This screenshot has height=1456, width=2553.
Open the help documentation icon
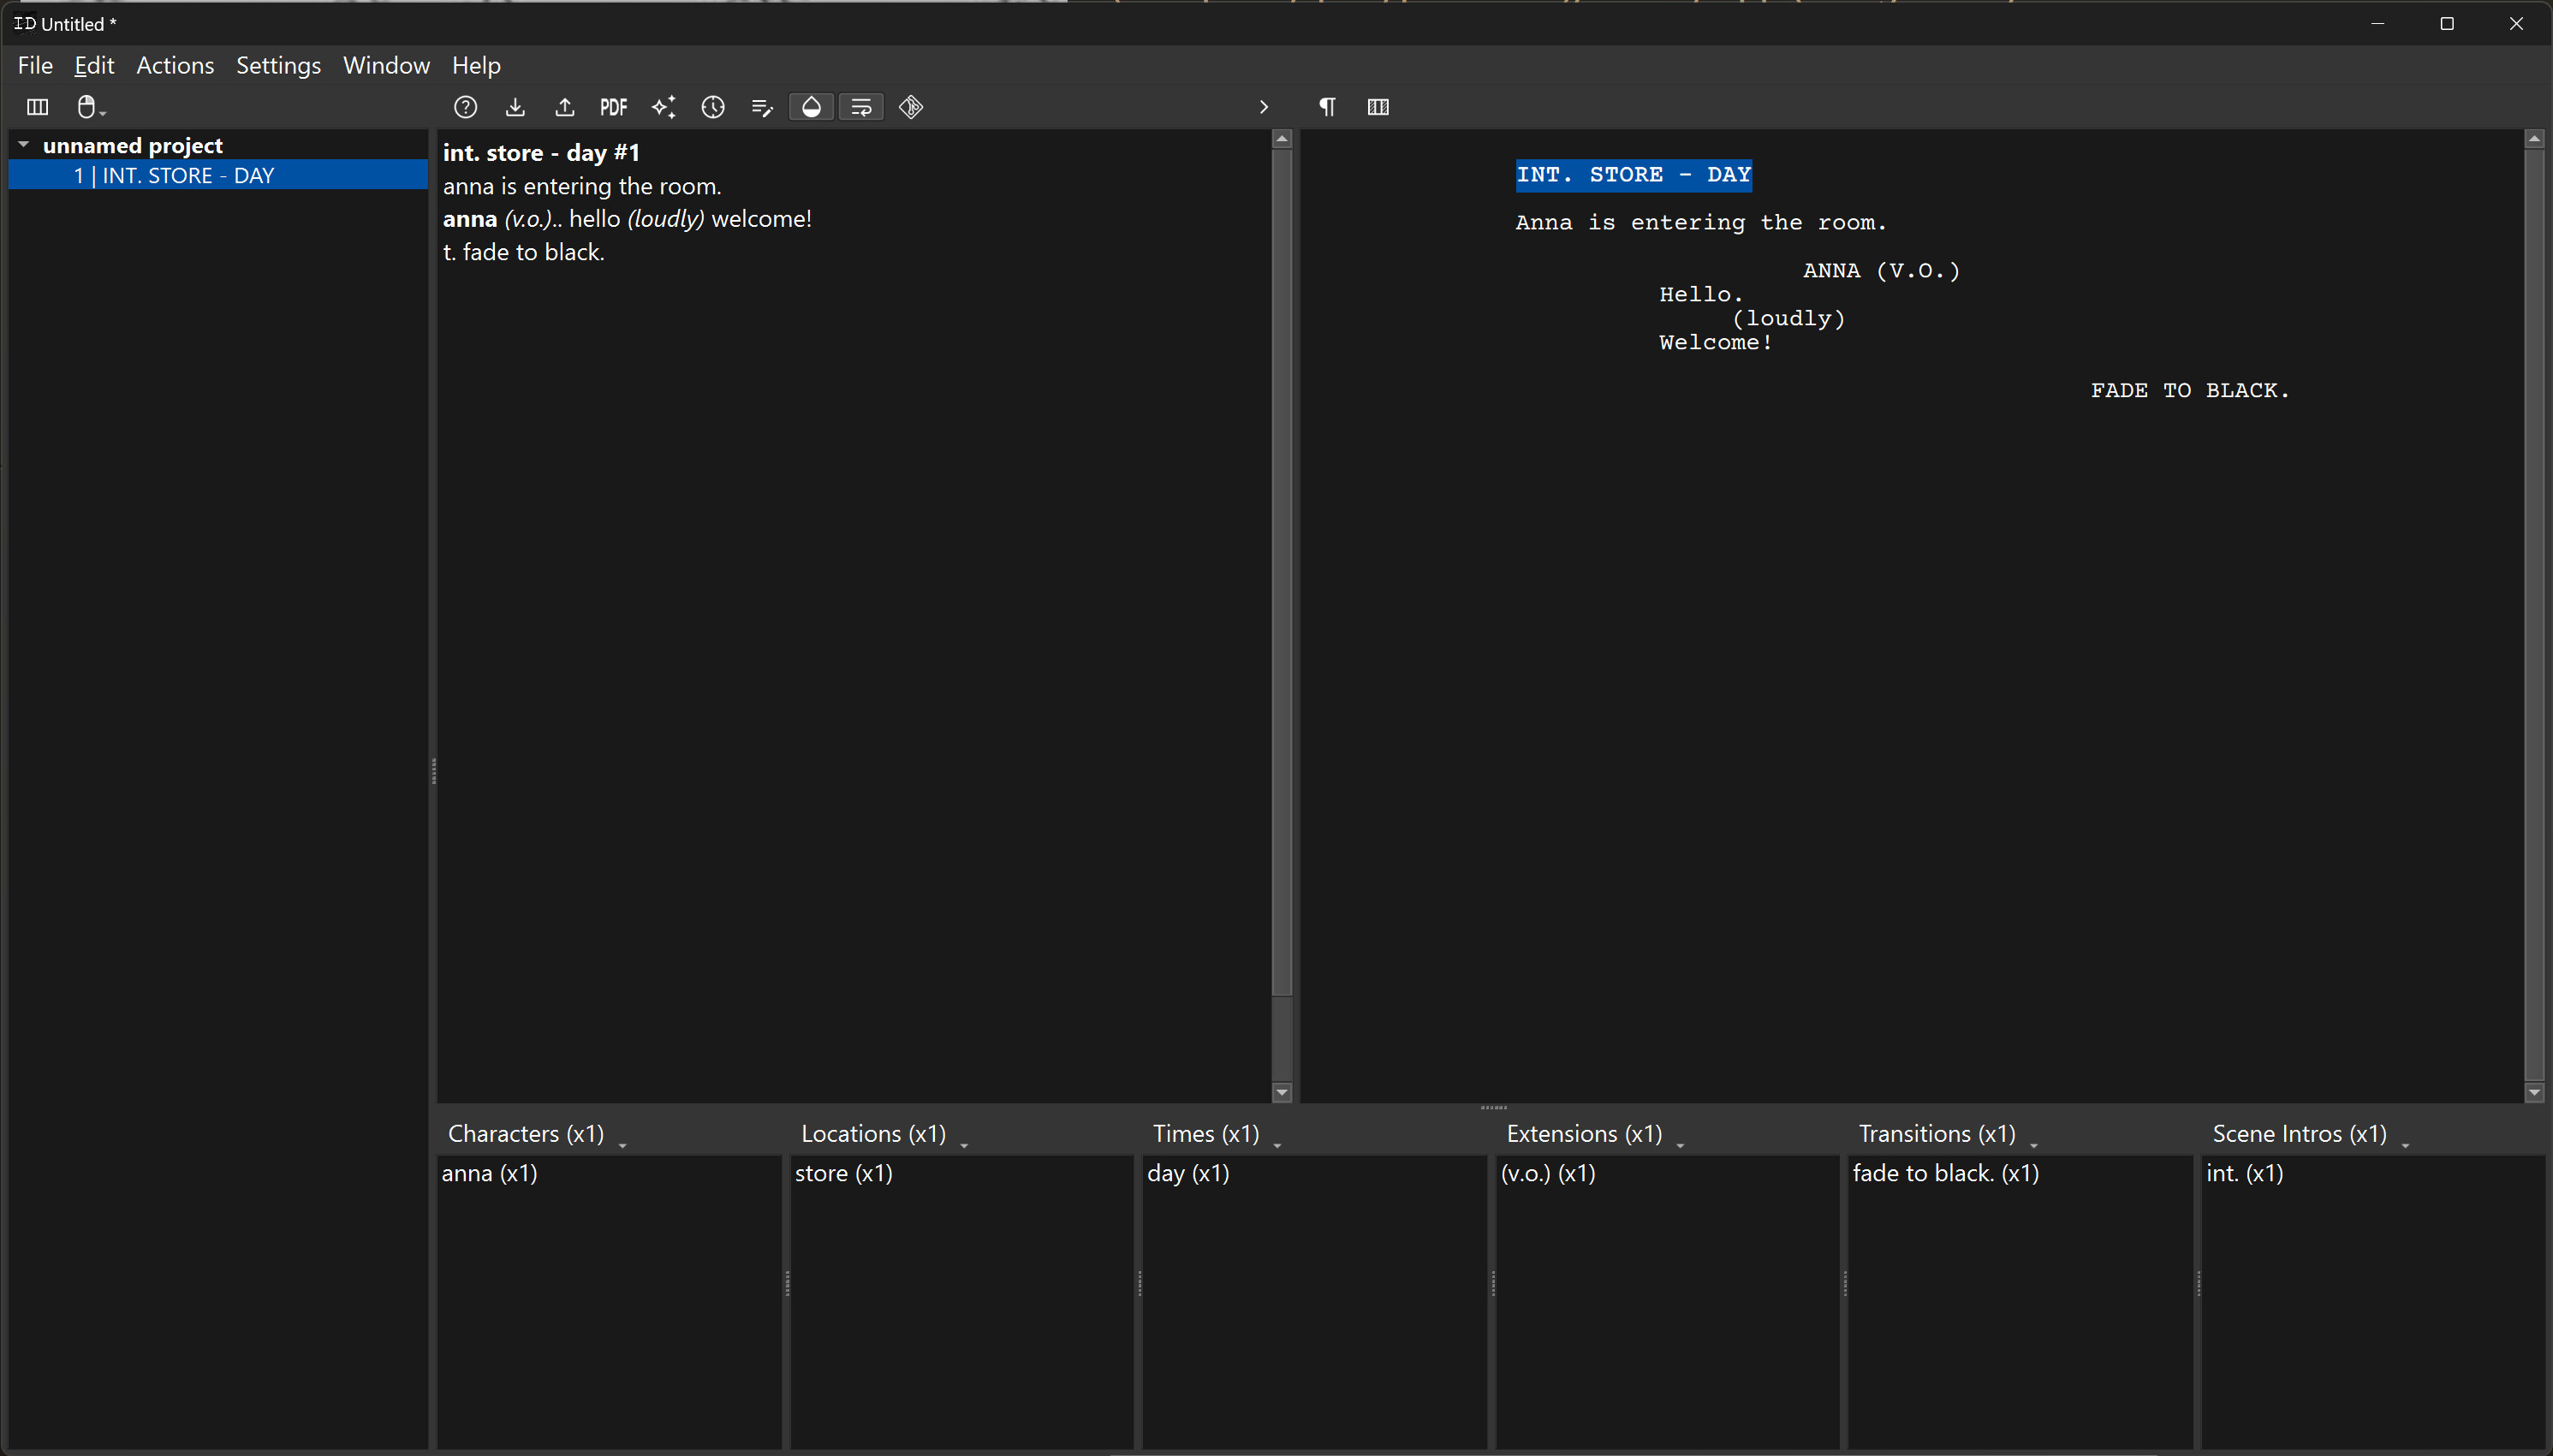(465, 107)
